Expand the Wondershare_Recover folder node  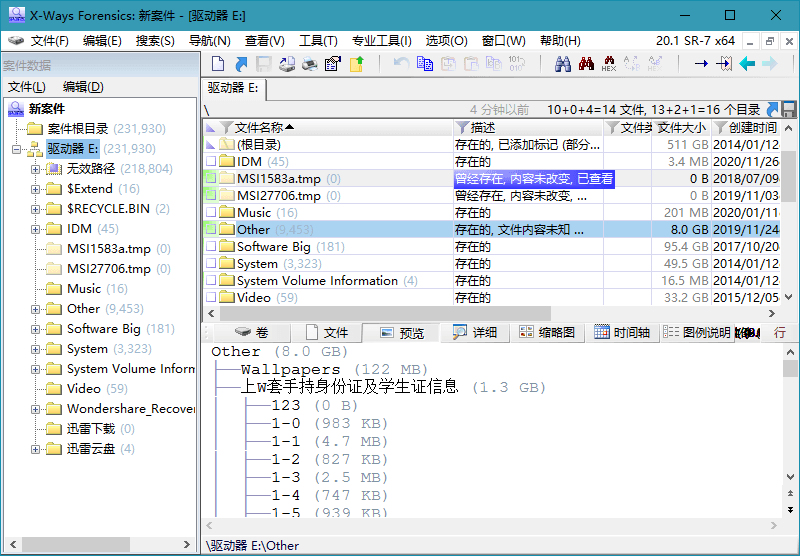35,409
